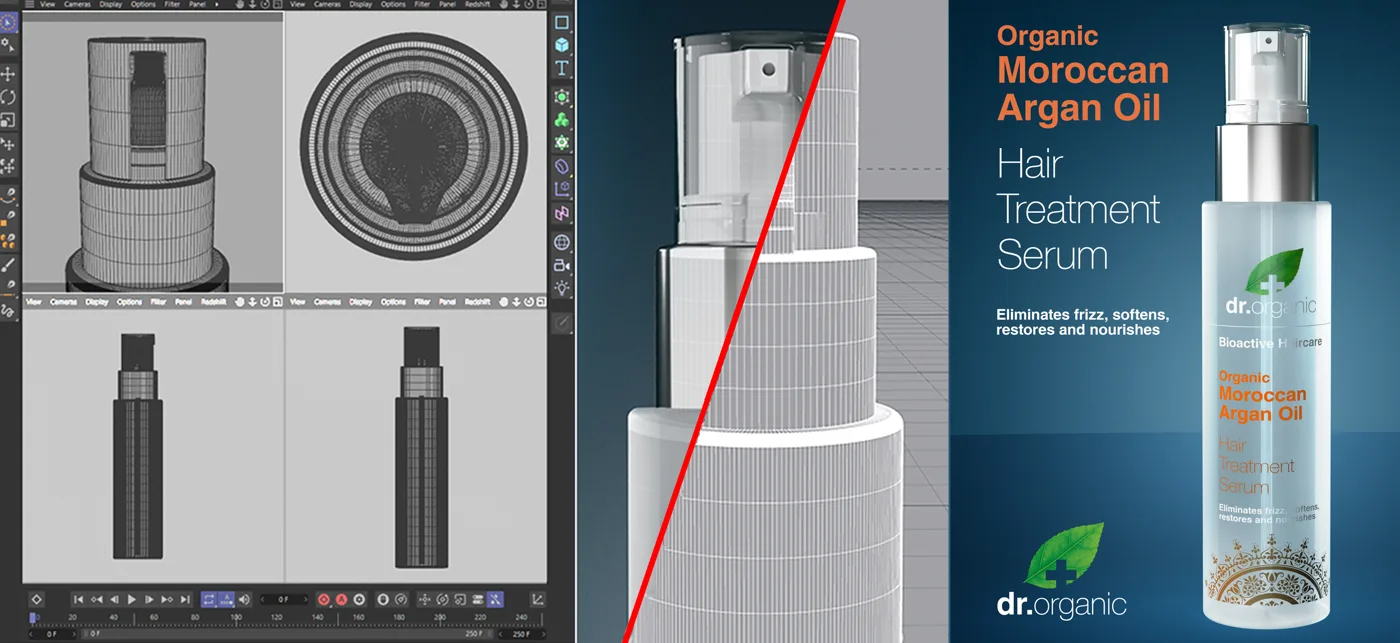
Task: Select the paint Brush tool
Action: pos(8,264)
